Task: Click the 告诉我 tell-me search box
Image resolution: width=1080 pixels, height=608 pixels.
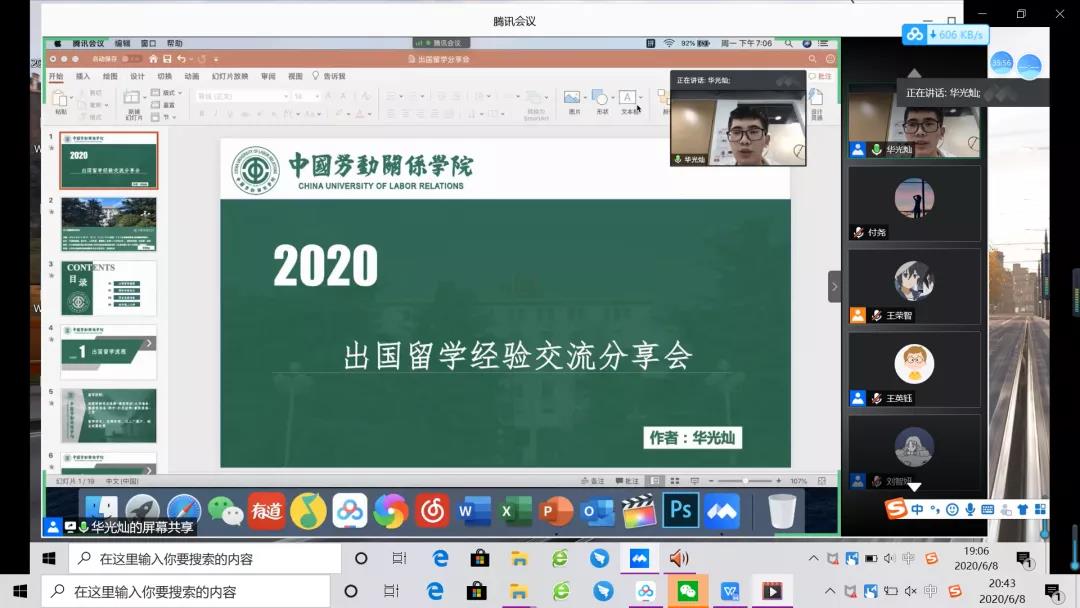Action: 329,76
